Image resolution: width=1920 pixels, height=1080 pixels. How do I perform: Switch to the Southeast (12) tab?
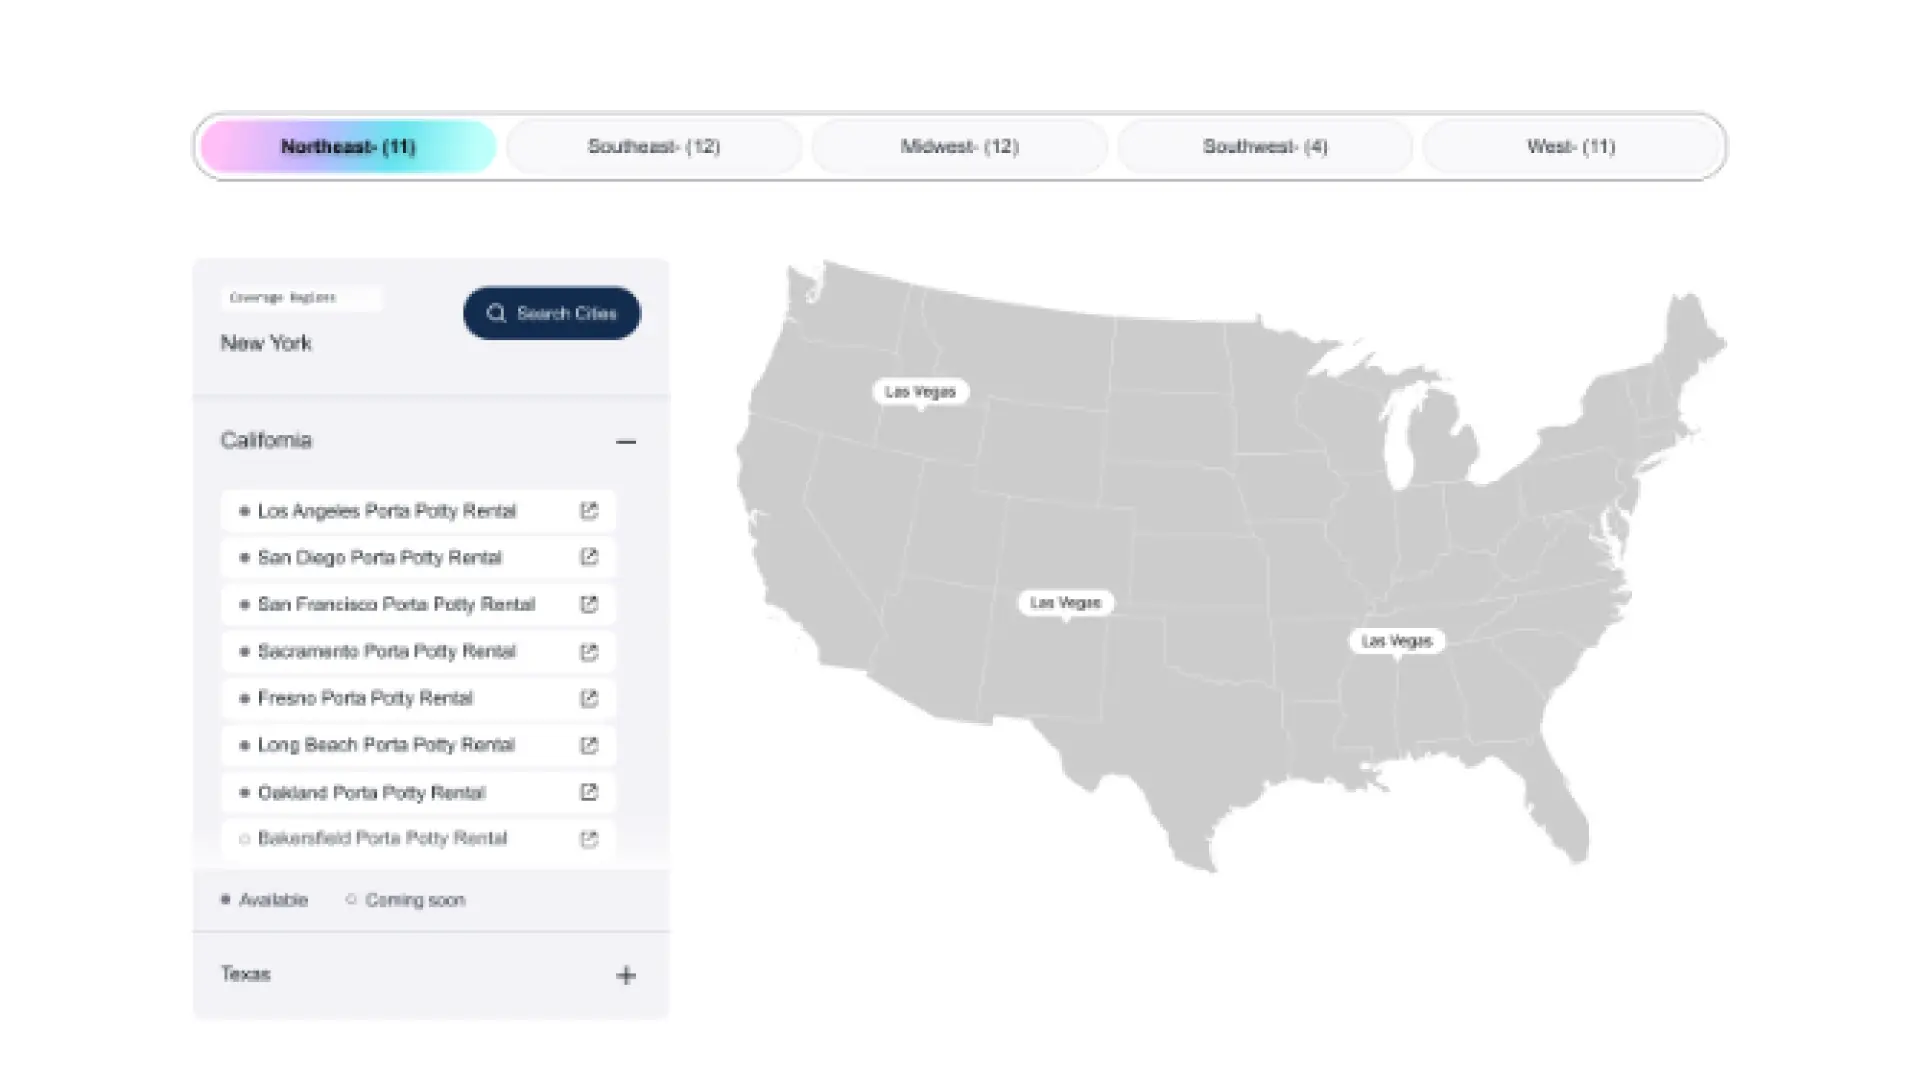click(x=654, y=146)
